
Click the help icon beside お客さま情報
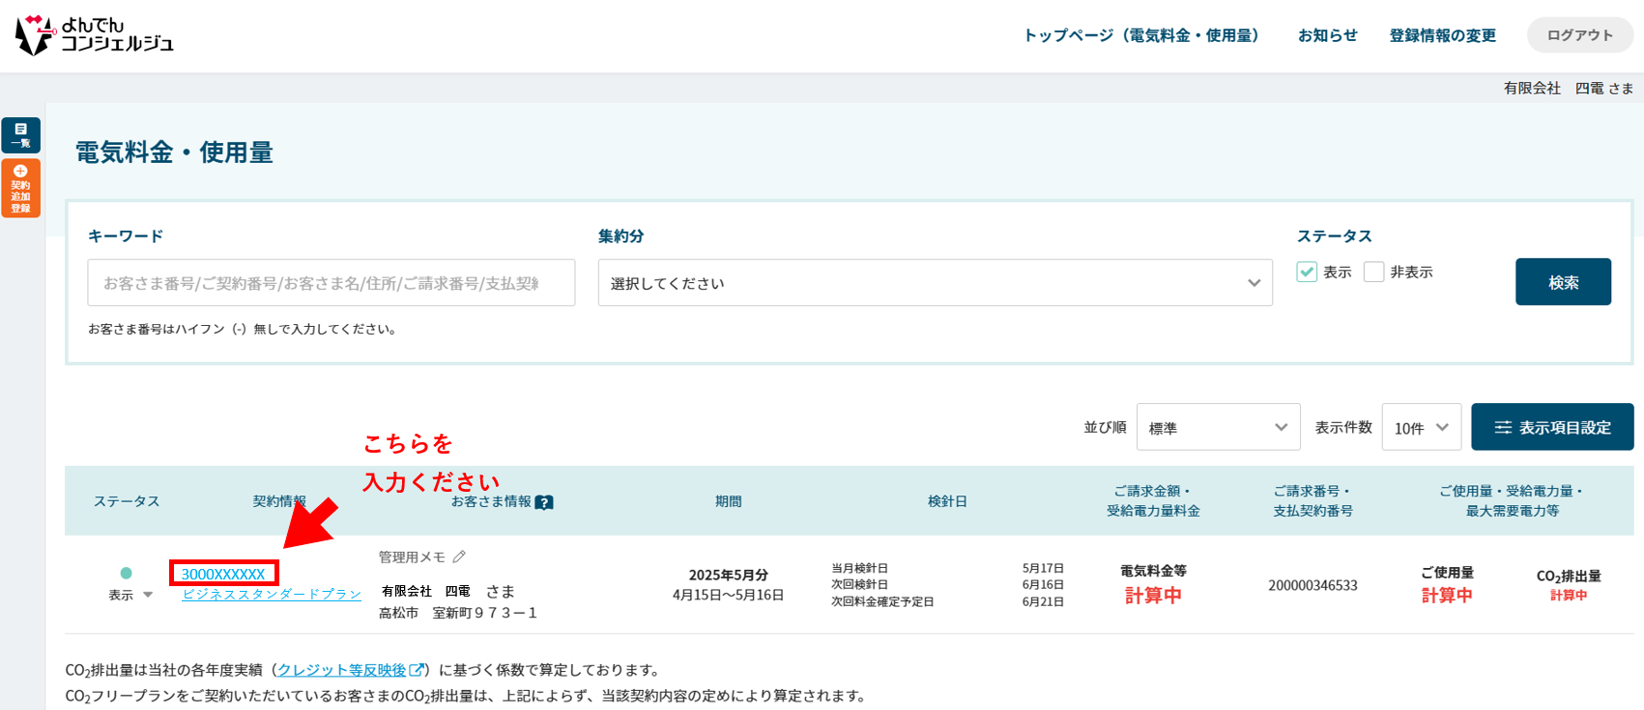click(x=544, y=502)
